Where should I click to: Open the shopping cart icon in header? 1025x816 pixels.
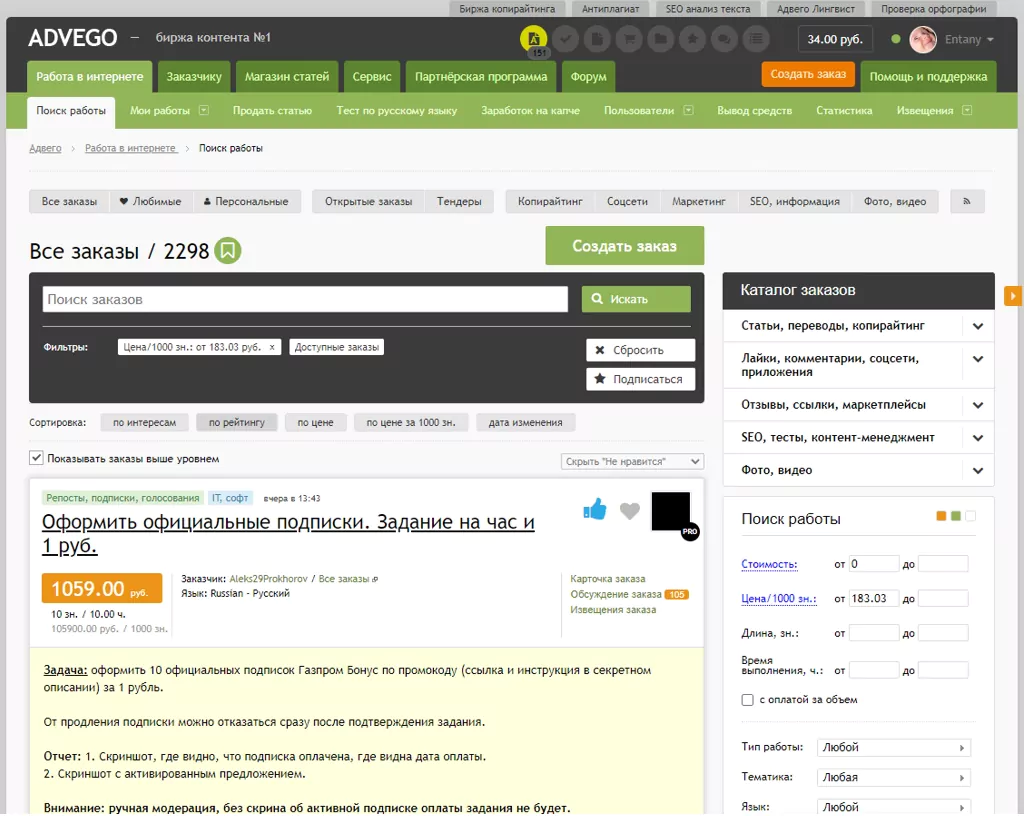(x=629, y=39)
